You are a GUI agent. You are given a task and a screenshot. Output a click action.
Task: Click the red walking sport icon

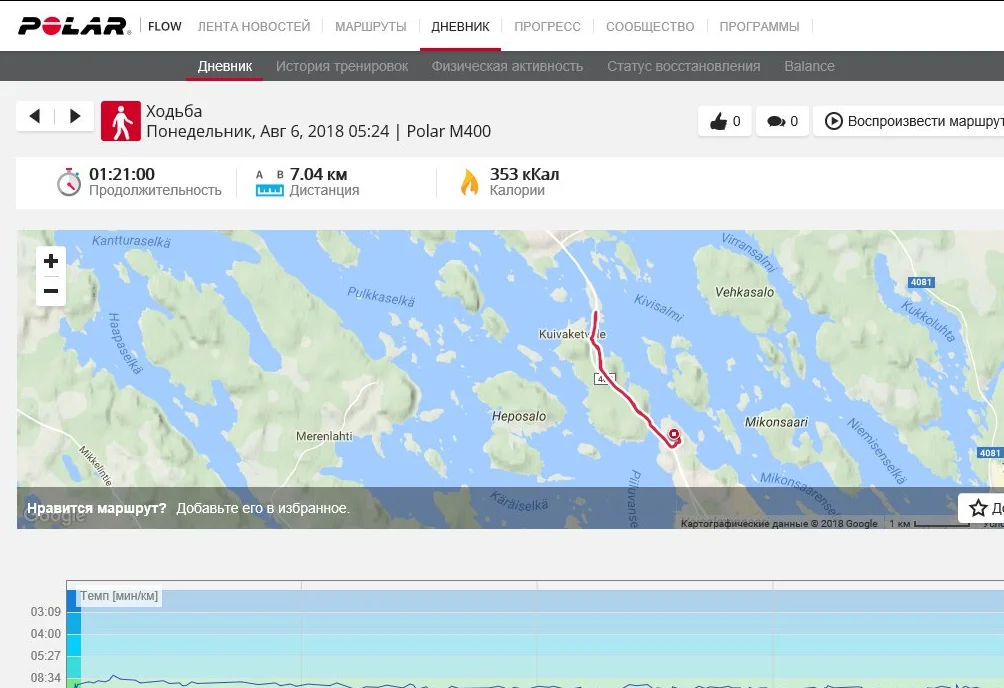click(x=121, y=121)
